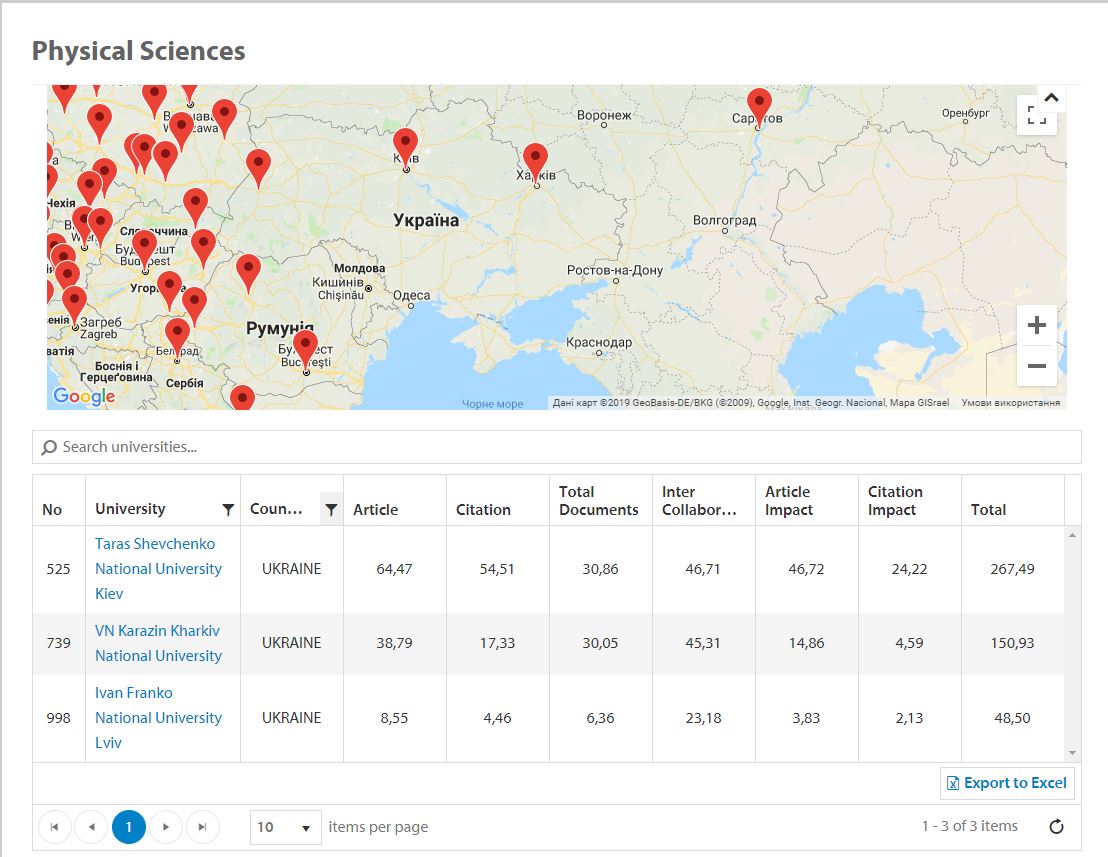Image resolution: width=1108 pixels, height=857 pixels.
Task: Open the Bucharest map marker
Action: [x=305, y=349]
